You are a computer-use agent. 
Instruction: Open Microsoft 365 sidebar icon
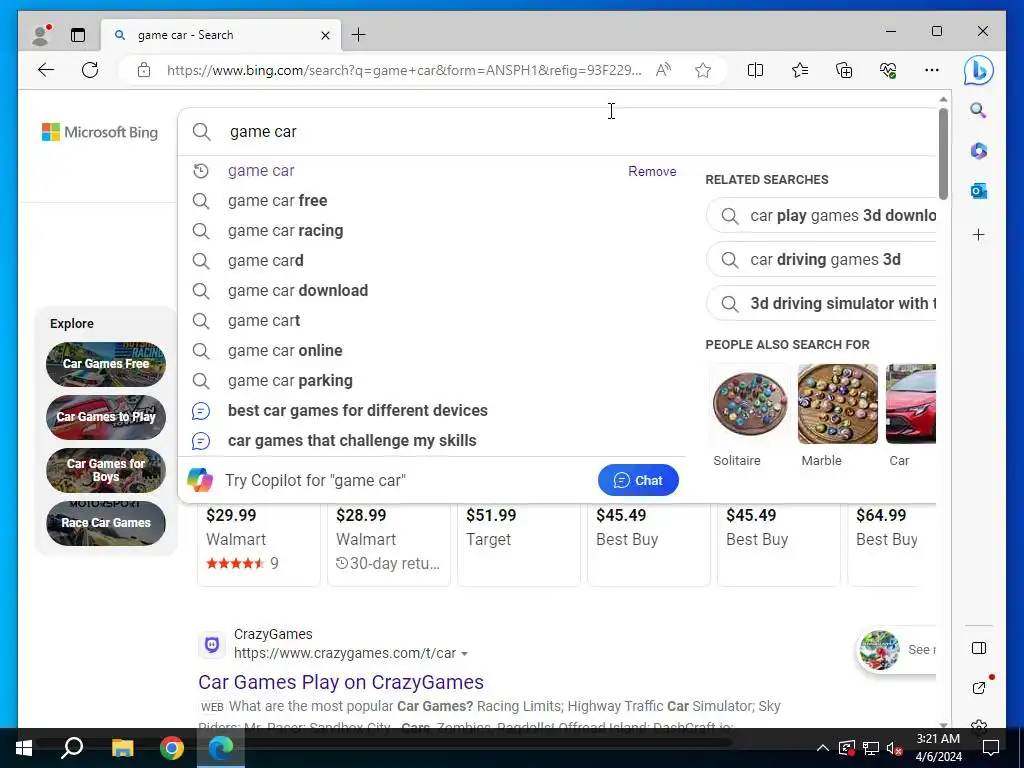click(x=978, y=151)
